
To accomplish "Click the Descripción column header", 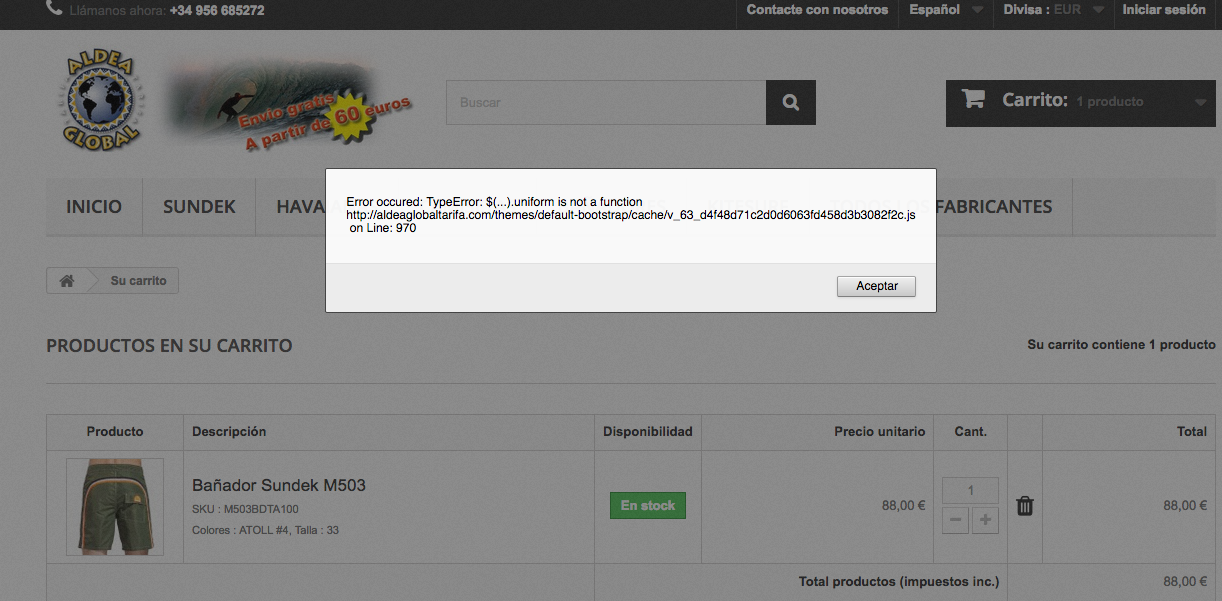I will (229, 432).
